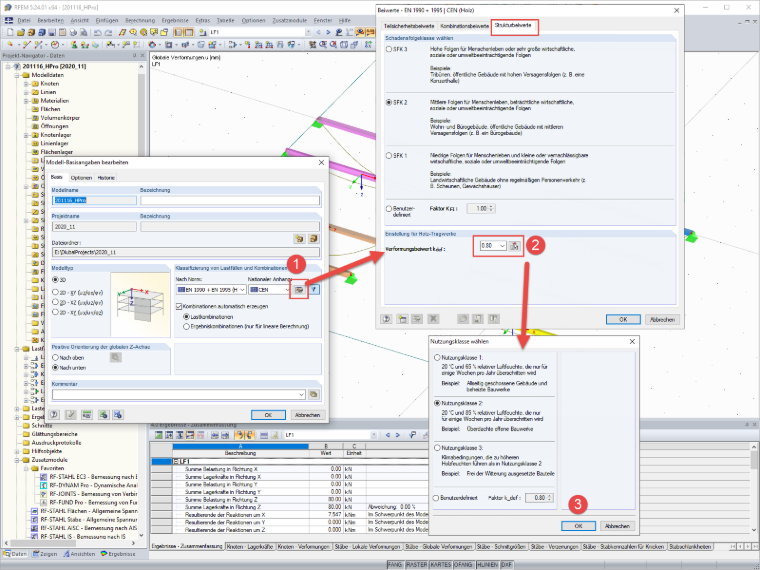Click next arrow in results table toolbar
Image resolution: width=760 pixels, height=570 pixels.
coord(397,435)
